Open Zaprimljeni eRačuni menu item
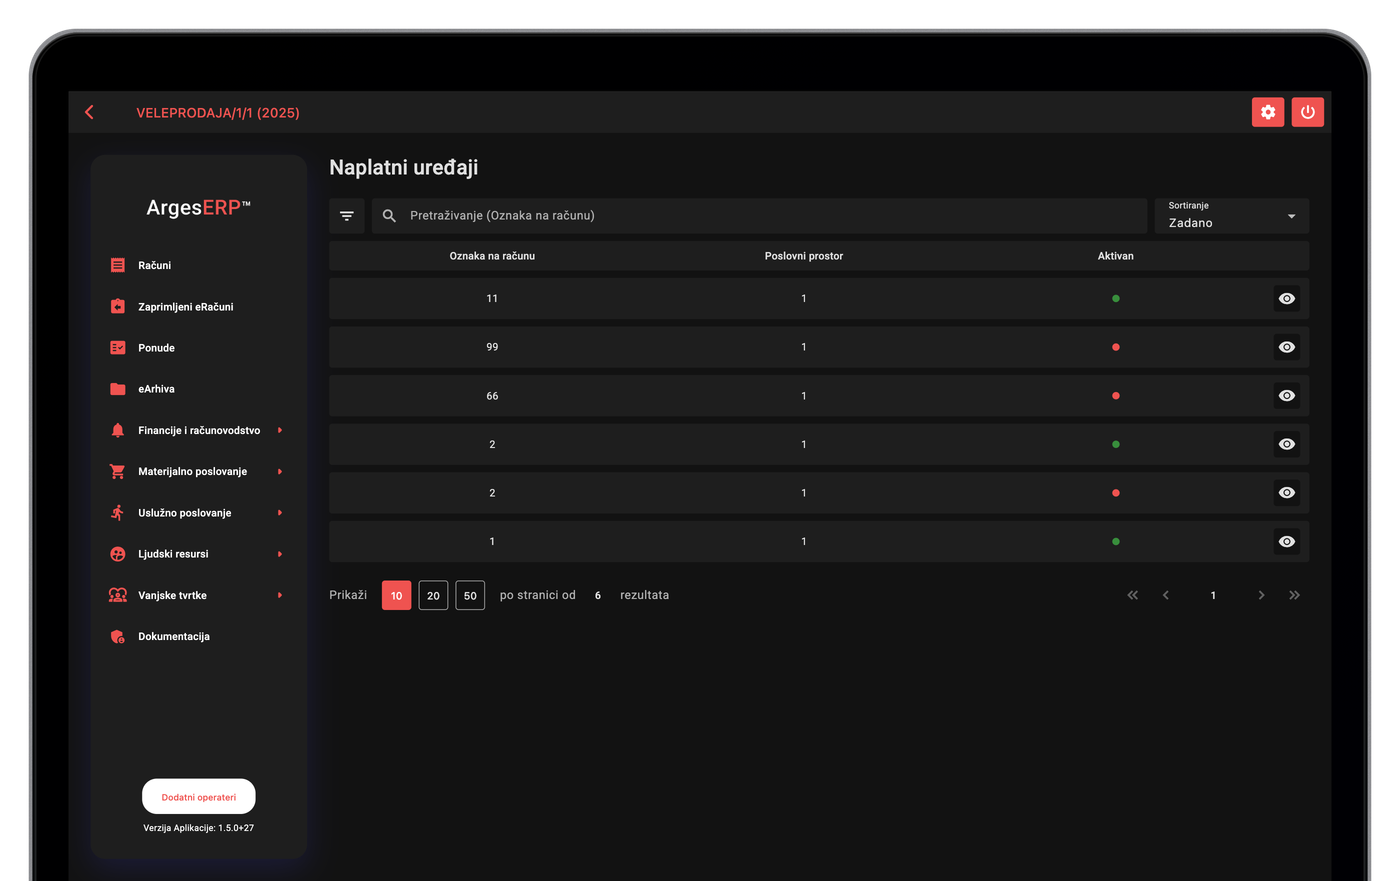1400x881 pixels. point(186,307)
